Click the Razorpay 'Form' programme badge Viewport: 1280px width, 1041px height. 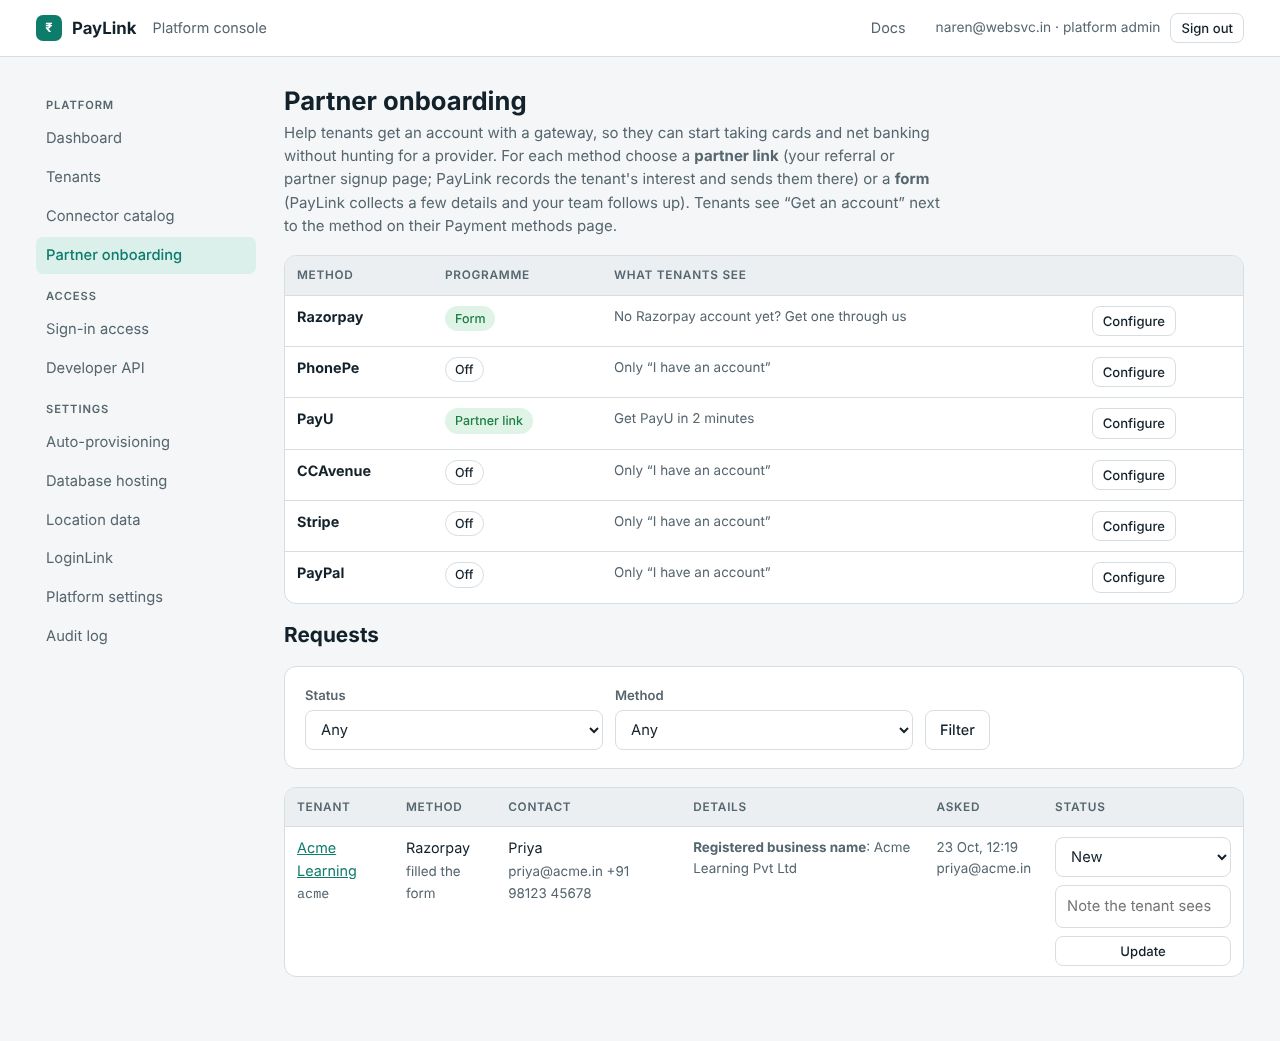[x=470, y=319]
